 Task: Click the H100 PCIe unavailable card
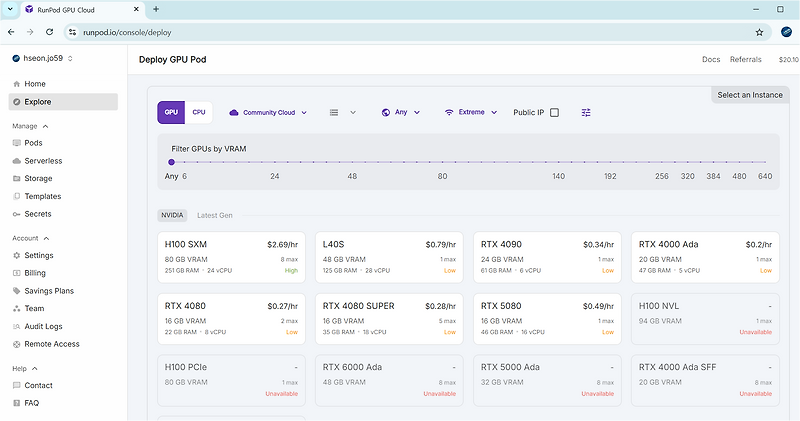coord(231,380)
